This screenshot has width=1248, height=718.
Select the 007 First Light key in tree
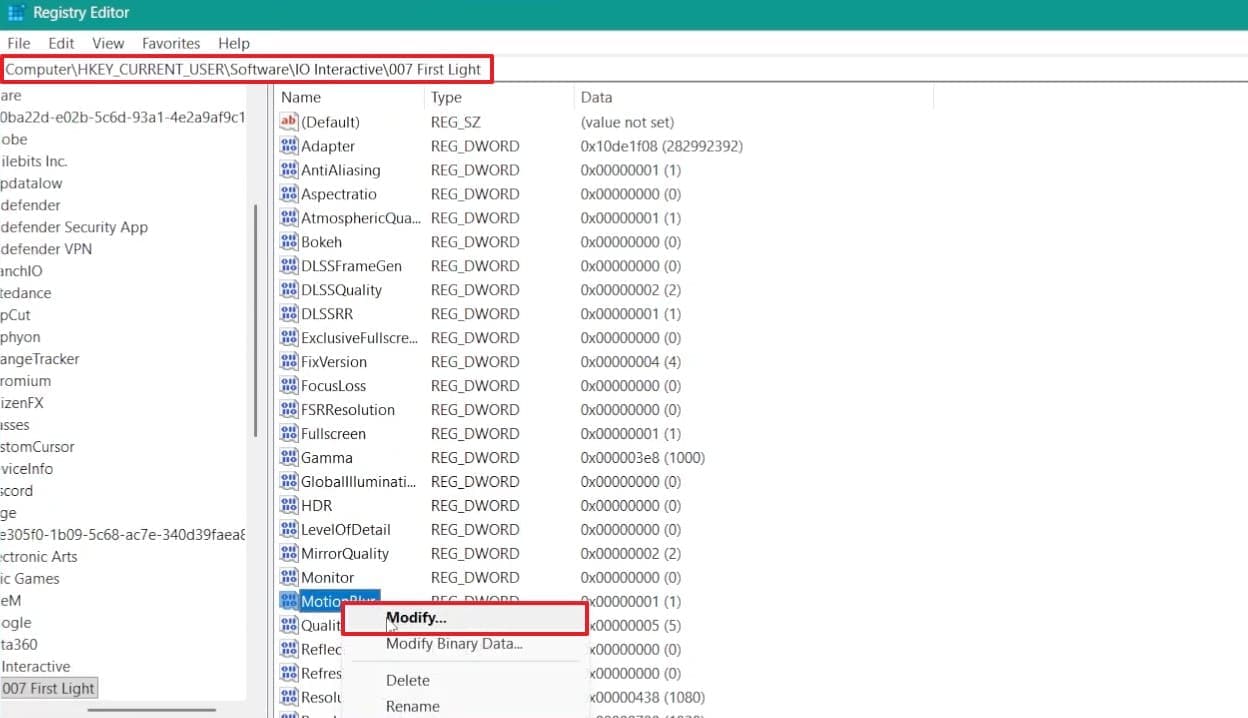click(48, 688)
